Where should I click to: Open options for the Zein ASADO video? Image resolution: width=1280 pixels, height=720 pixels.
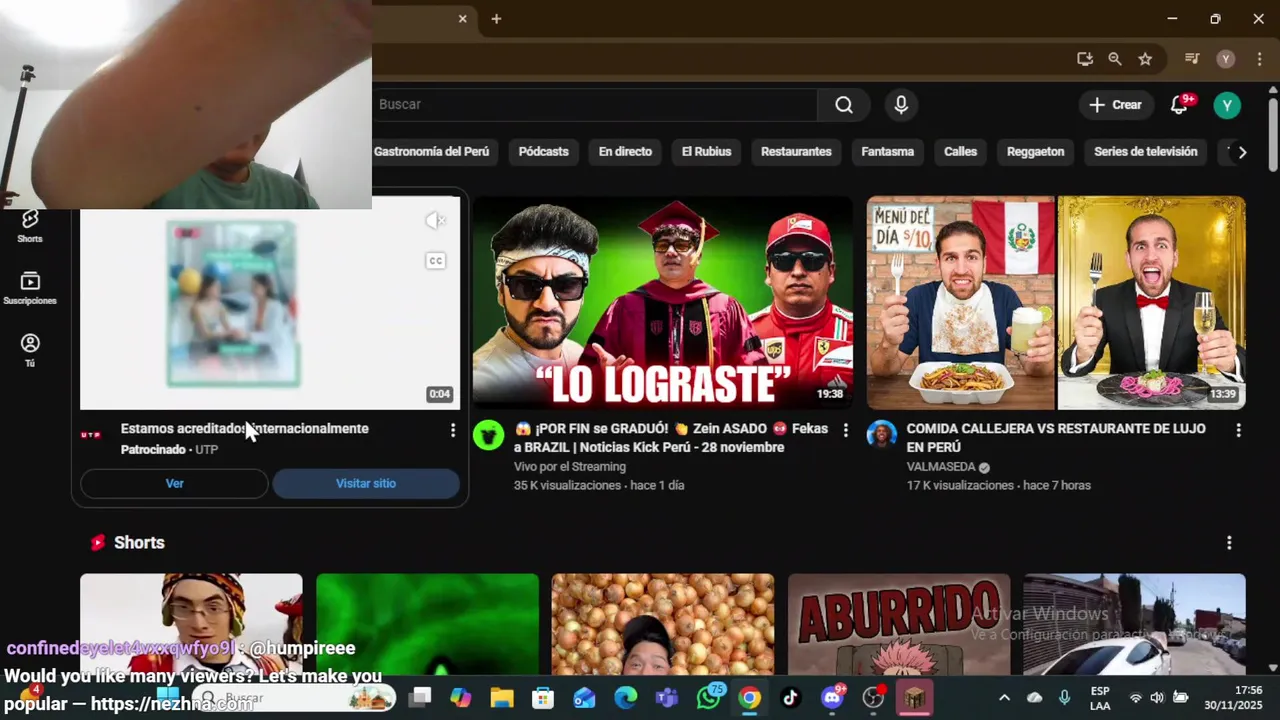click(846, 430)
